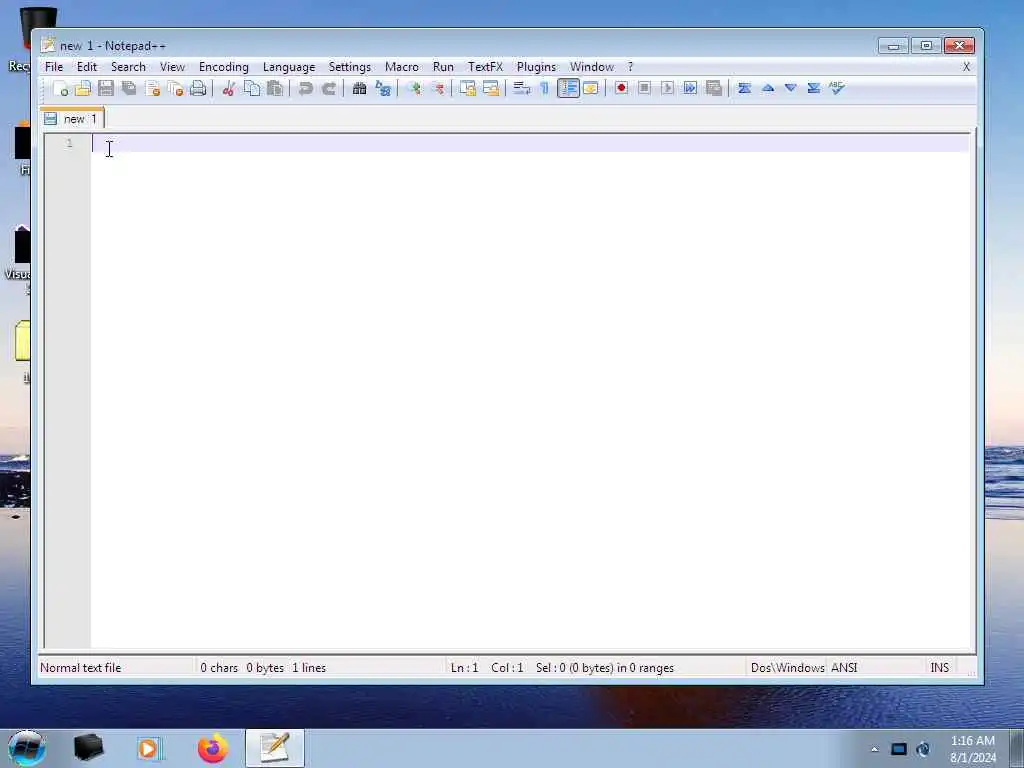Viewport: 1024px width, 768px height.
Task: Start macro recording with red dot
Action: (621, 88)
